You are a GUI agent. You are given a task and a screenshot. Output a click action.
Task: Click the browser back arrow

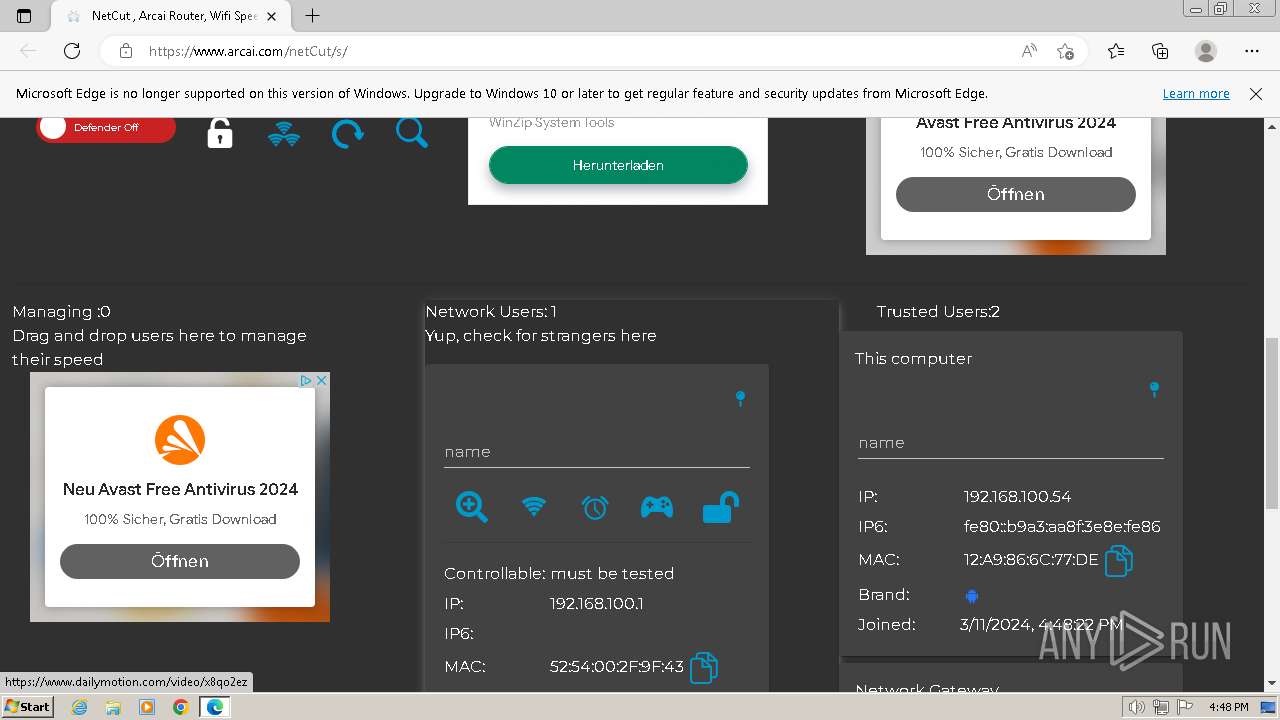coord(28,51)
